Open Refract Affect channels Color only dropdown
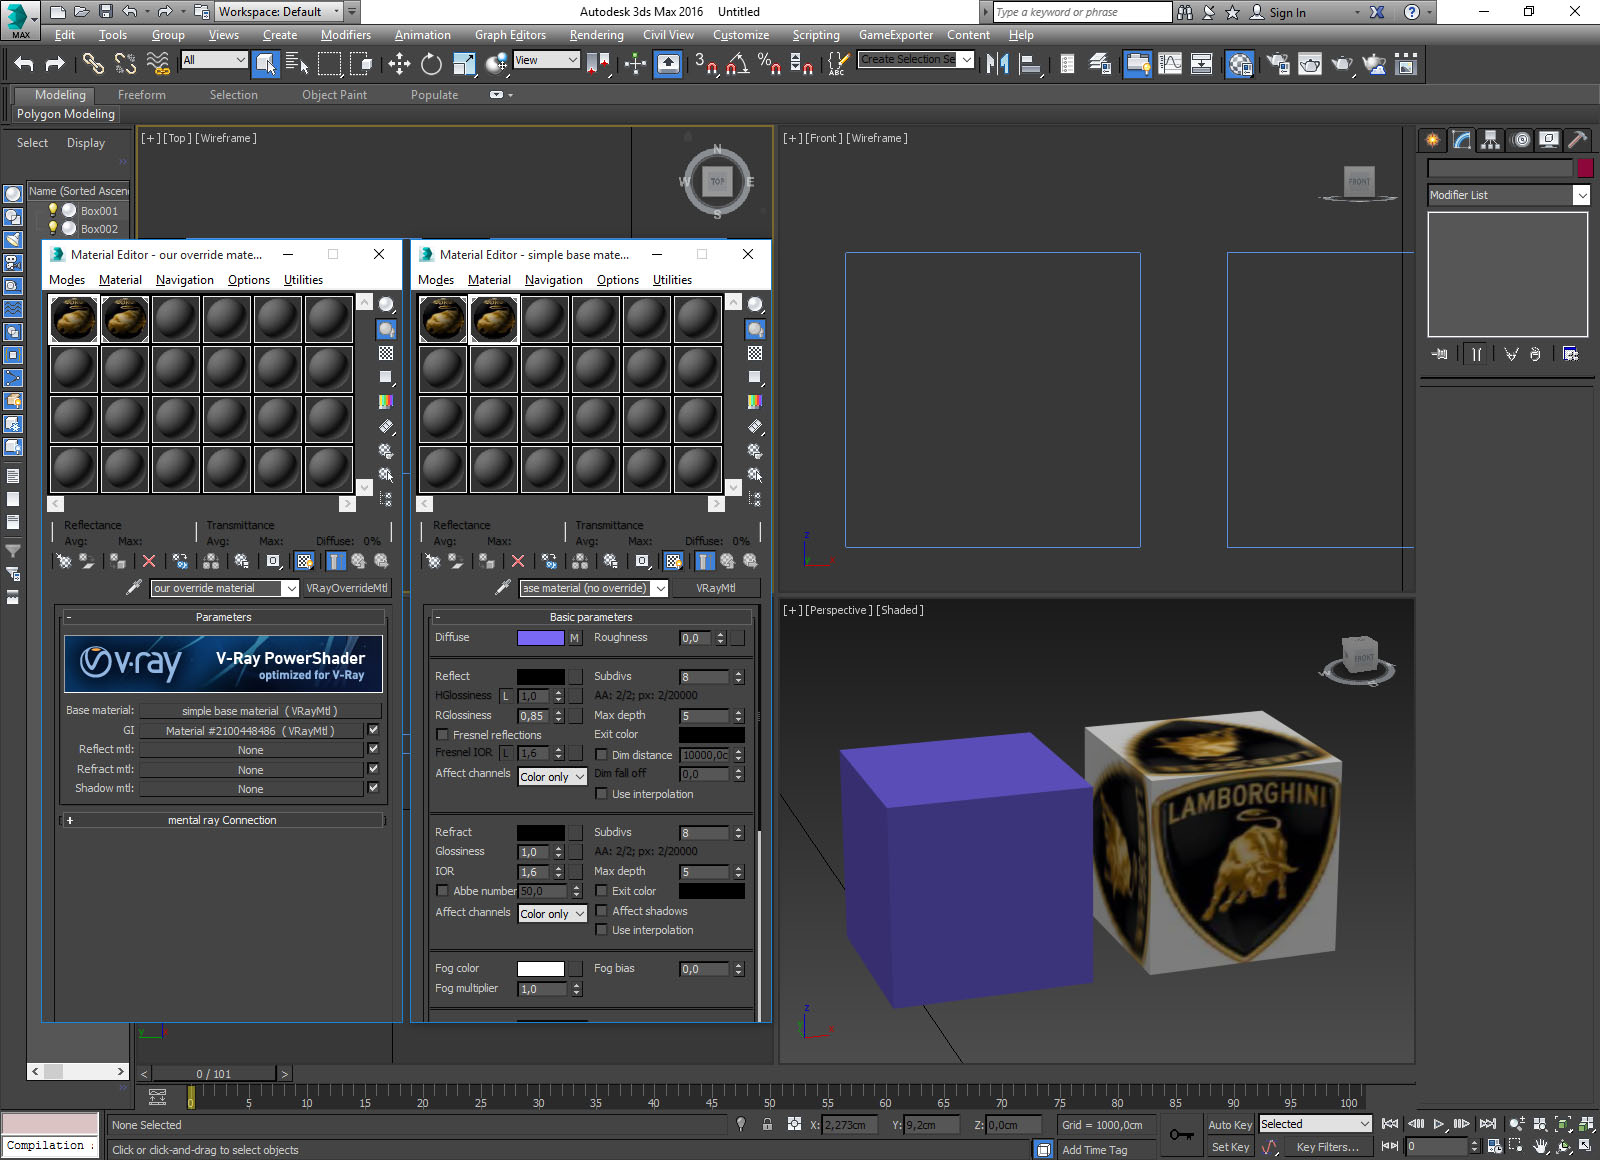 click(552, 913)
